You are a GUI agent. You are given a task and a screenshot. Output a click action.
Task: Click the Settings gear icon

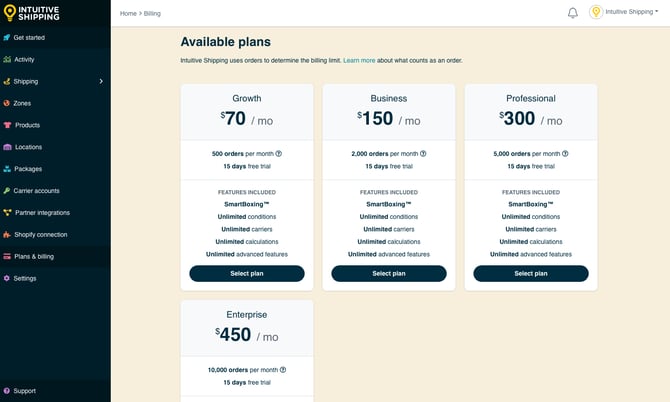[x=7, y=278]
